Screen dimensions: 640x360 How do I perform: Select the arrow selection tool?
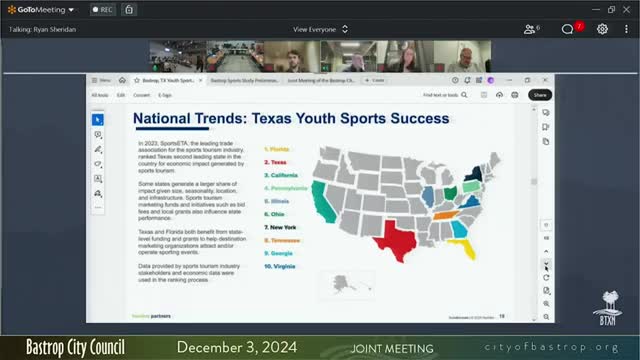(x=98, y=120)
